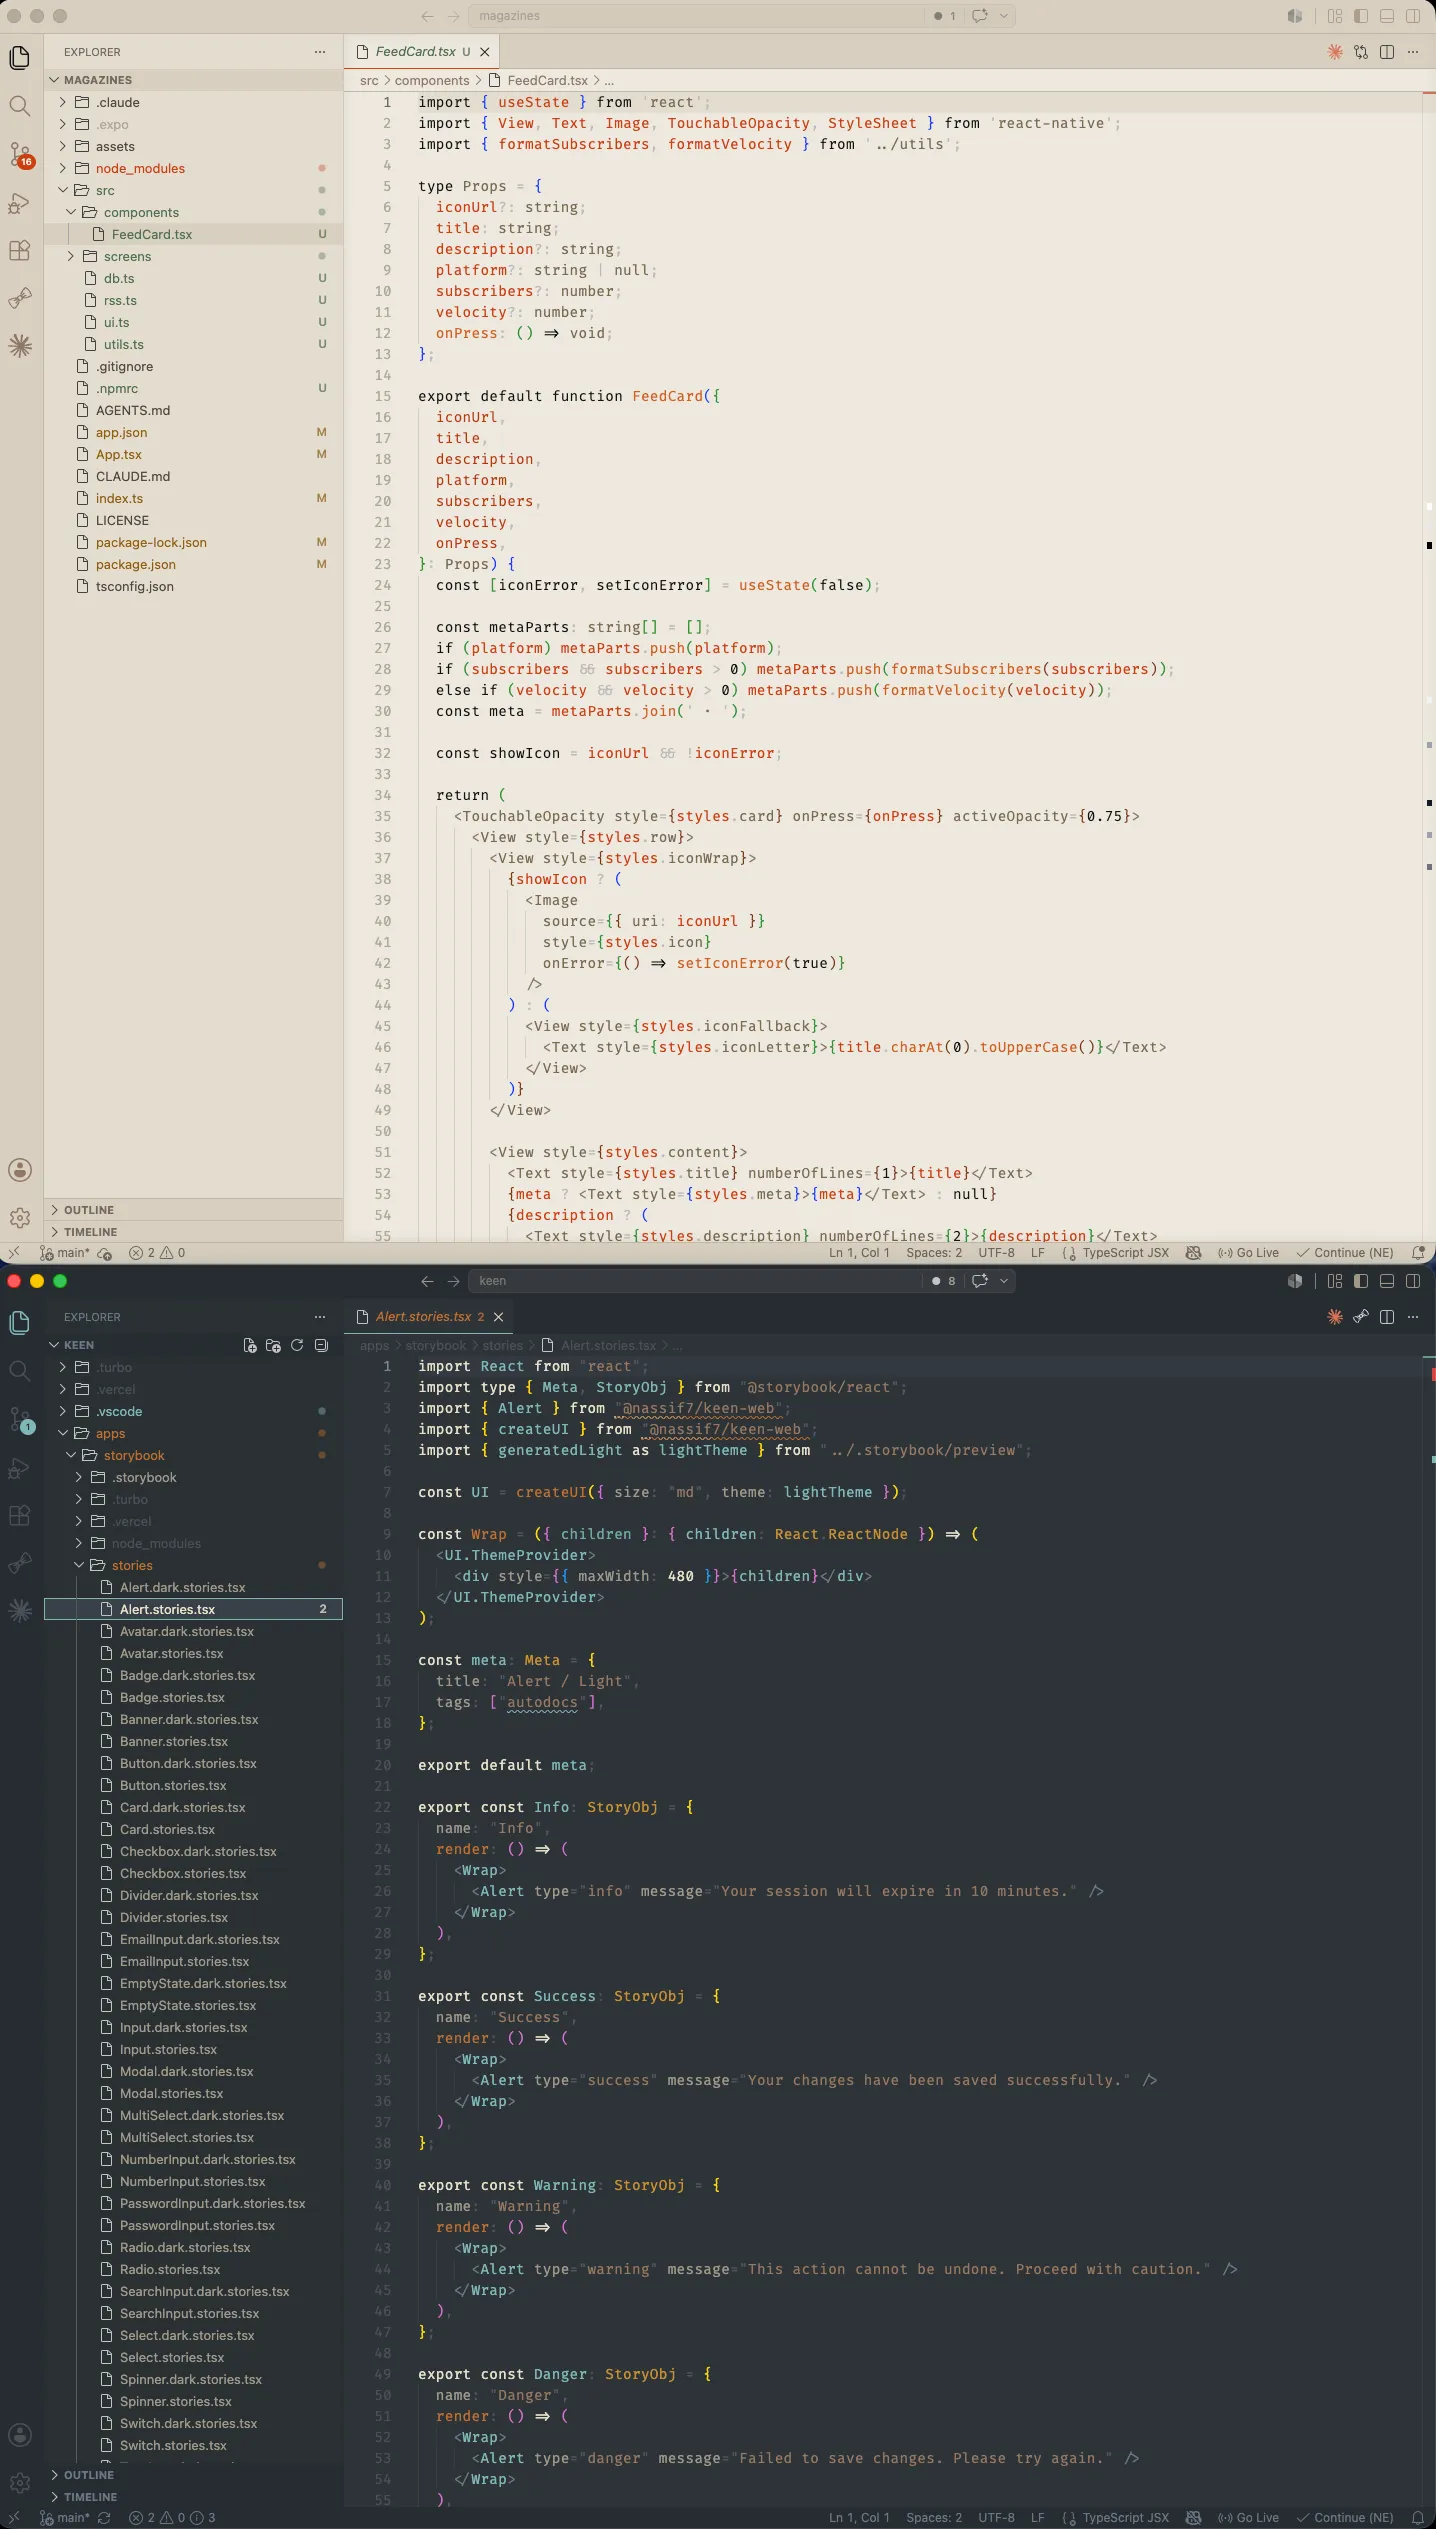Open Source Control with 16 badge

coord(20,154)
